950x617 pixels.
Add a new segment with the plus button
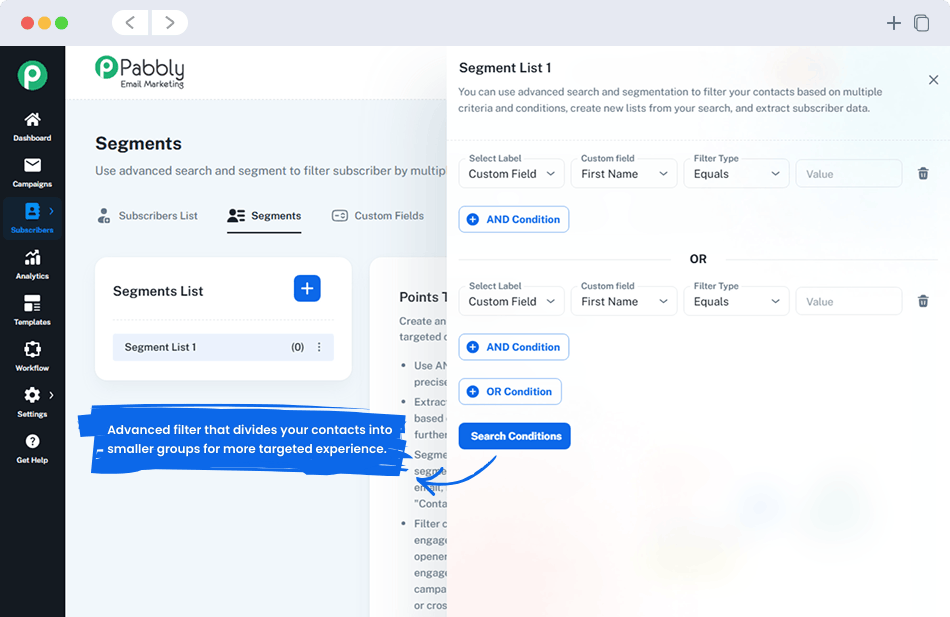307,288
